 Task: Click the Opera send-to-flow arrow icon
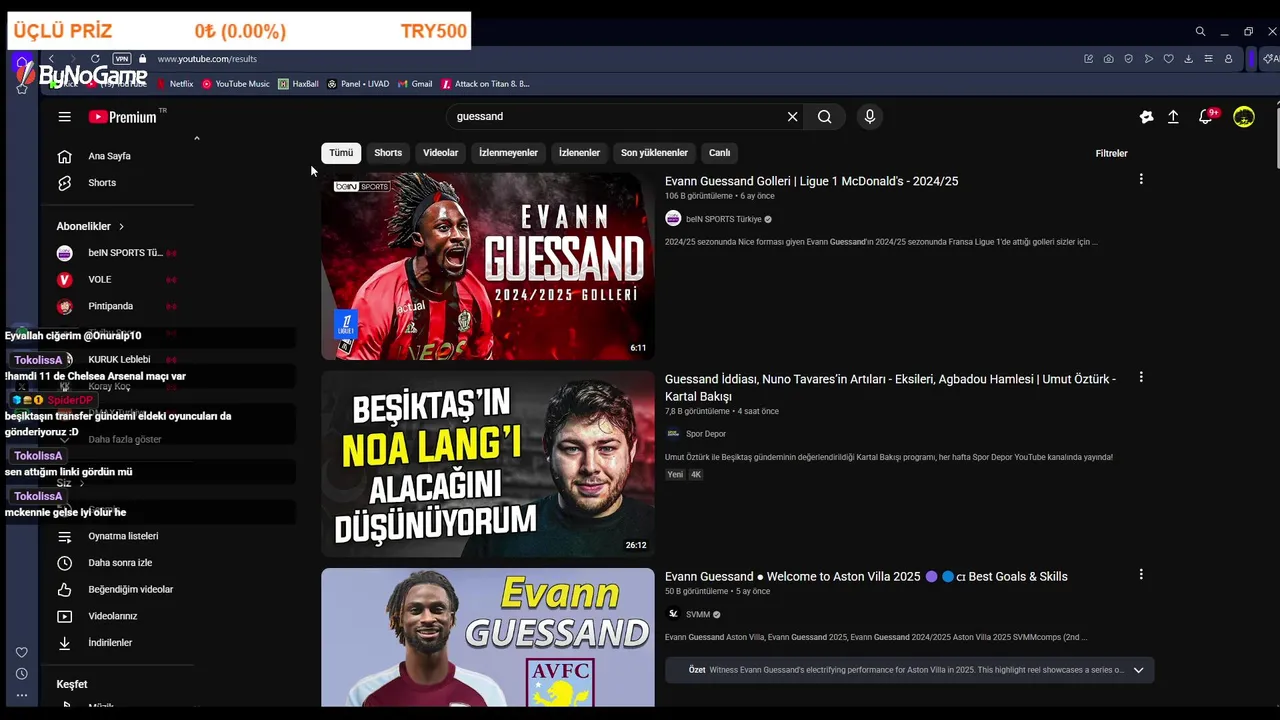(1148, 59)
